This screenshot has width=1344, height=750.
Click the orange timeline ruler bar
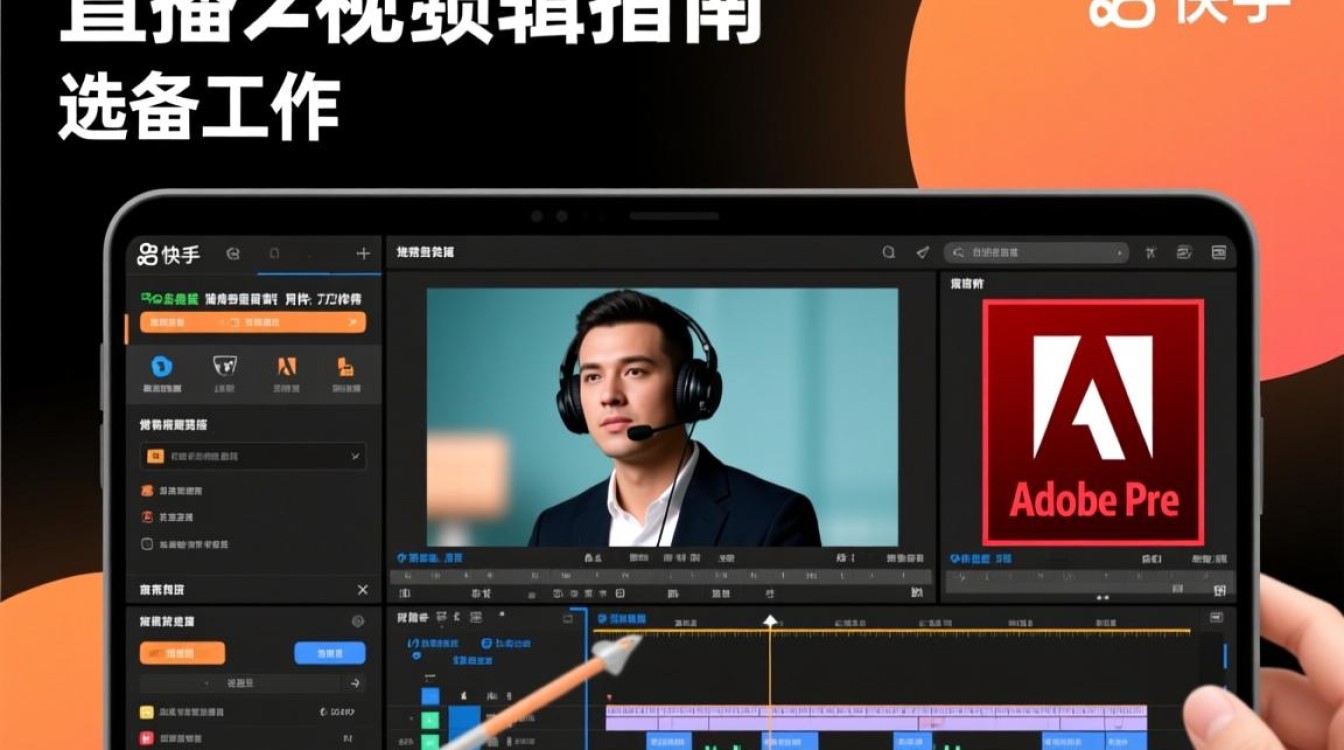[x=892, y=631]
